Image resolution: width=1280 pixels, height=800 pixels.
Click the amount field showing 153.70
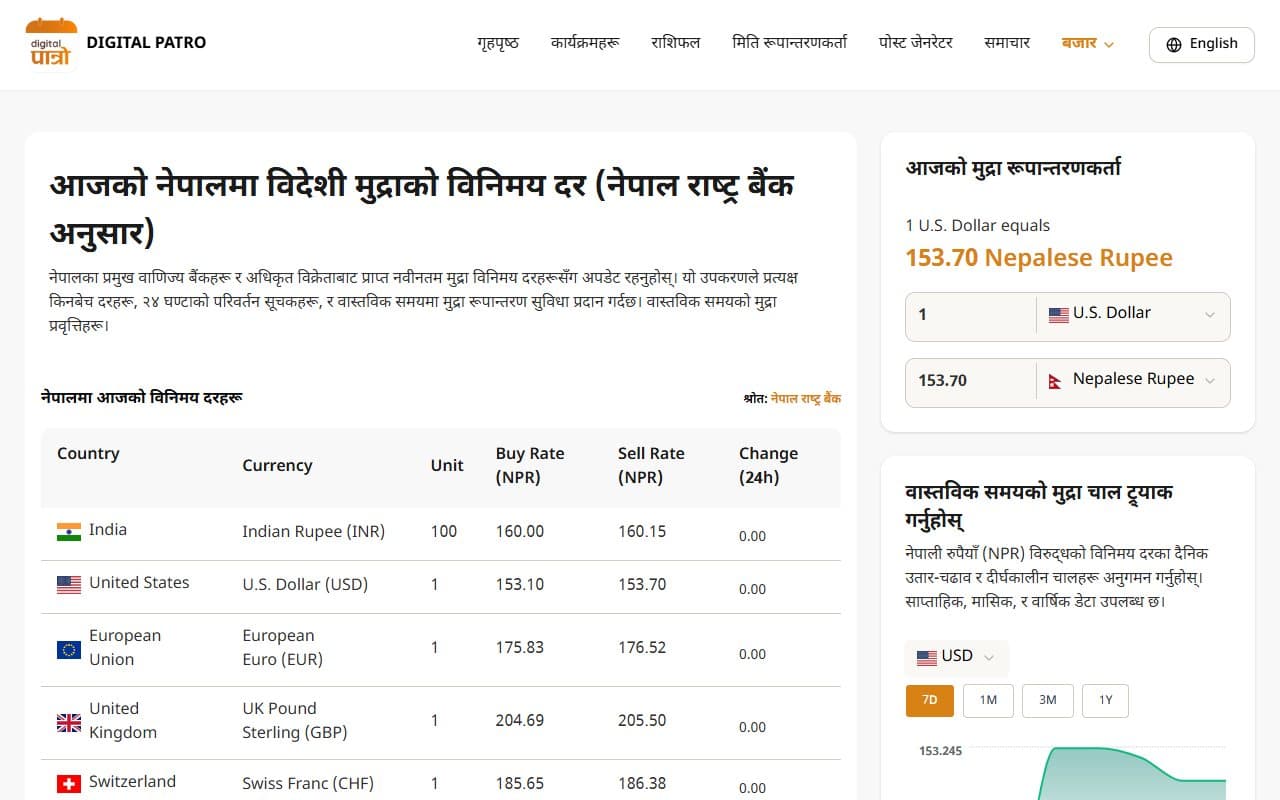pyautogui.click(x=970, y=382)
